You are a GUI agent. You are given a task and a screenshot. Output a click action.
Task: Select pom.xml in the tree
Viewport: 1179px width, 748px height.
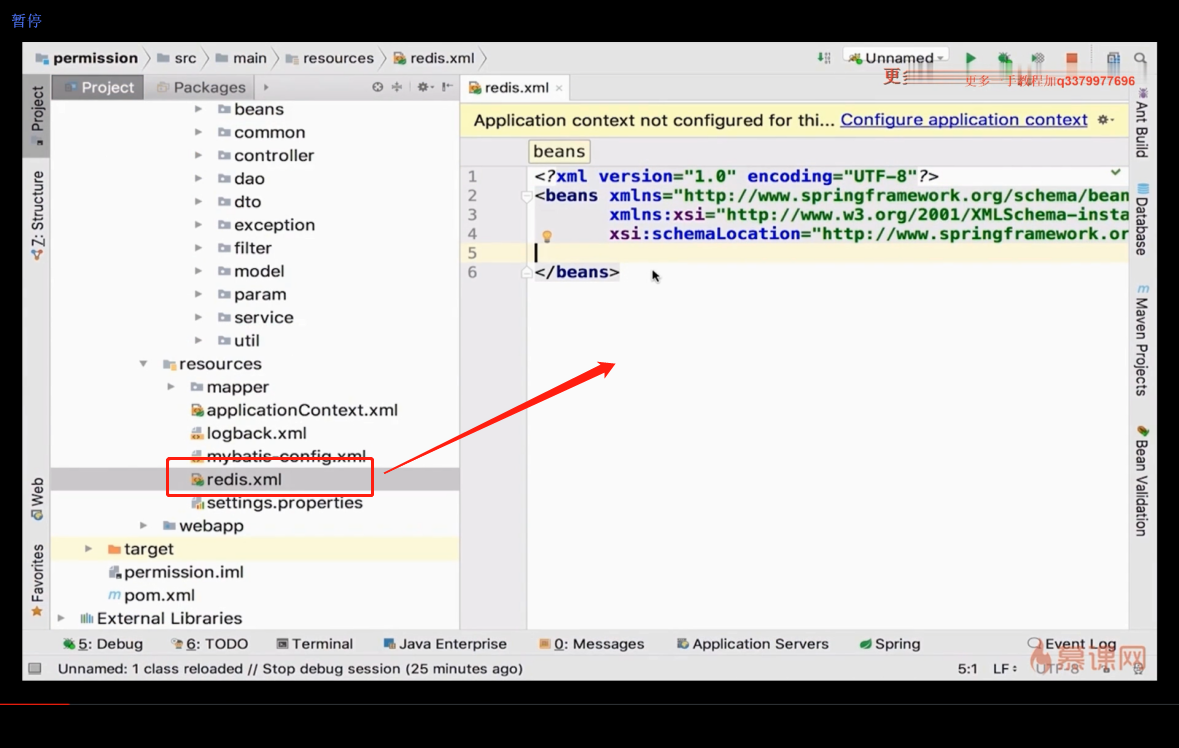[x=151, y=595]
